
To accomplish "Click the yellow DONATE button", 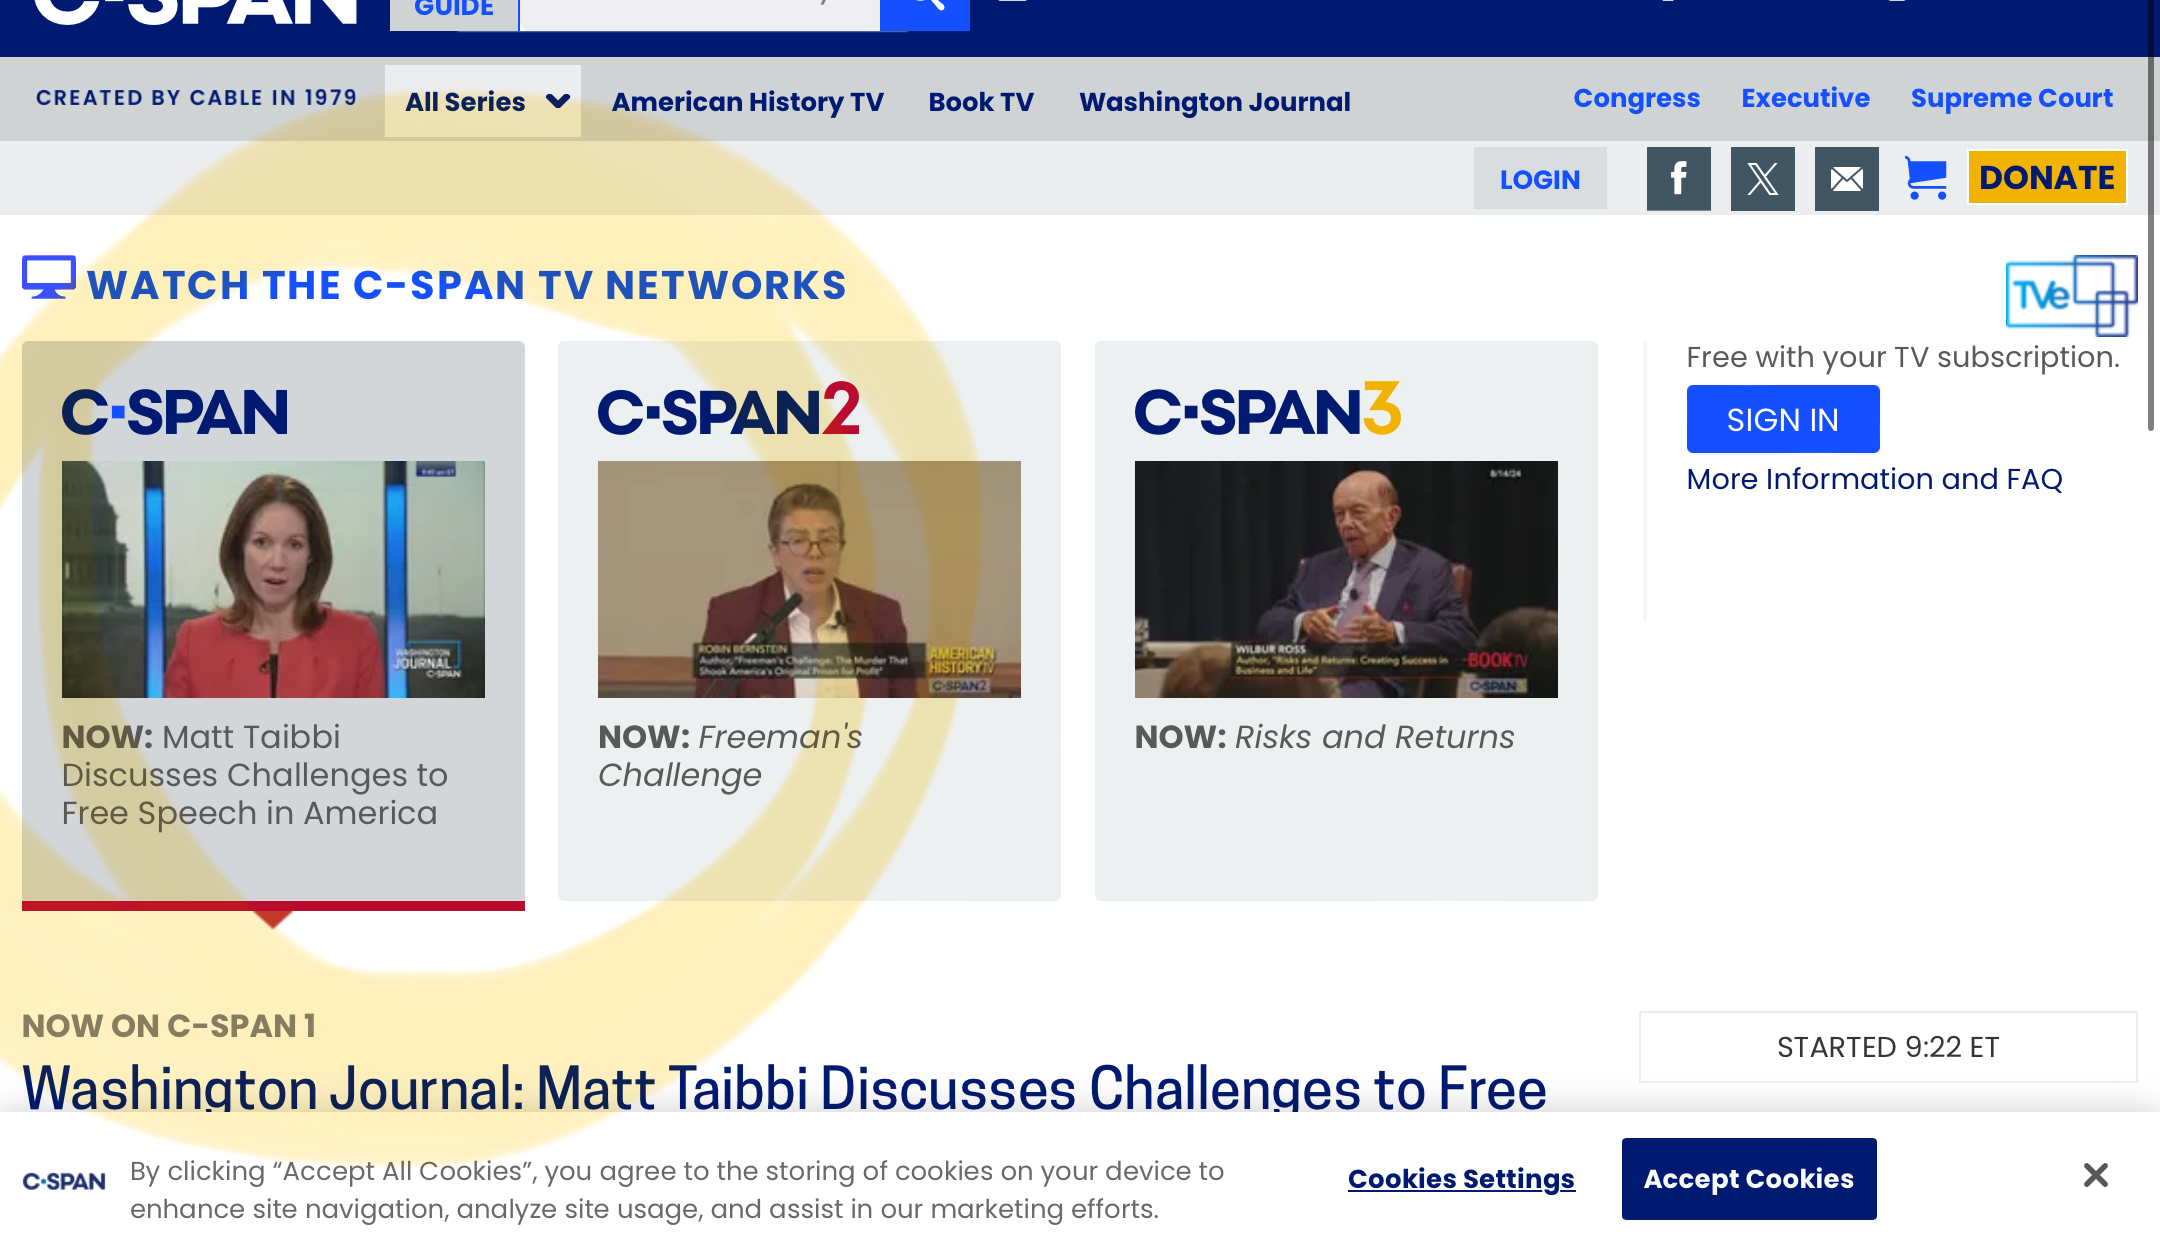I will (x=2047, y=177).
